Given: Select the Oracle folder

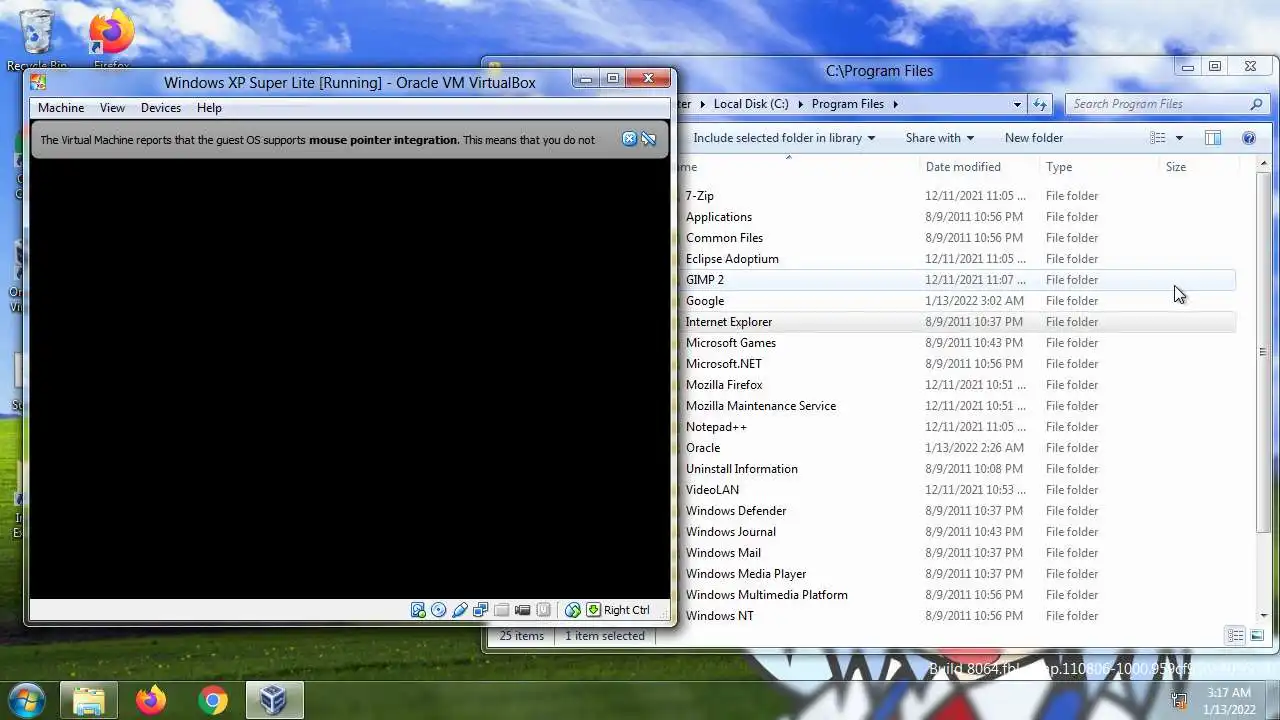Looking at the screenshot, I should [x=955, y=448].
